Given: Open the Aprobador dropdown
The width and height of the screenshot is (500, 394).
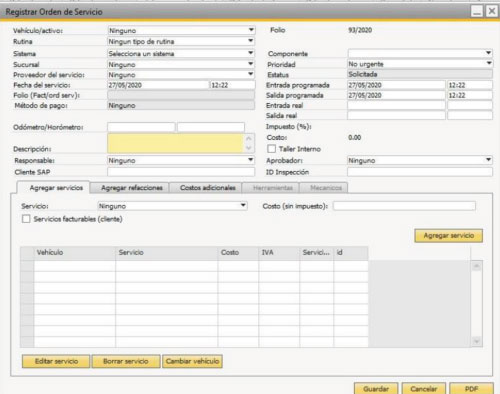Looking at the screenshot, I should [x=488, y=160].
